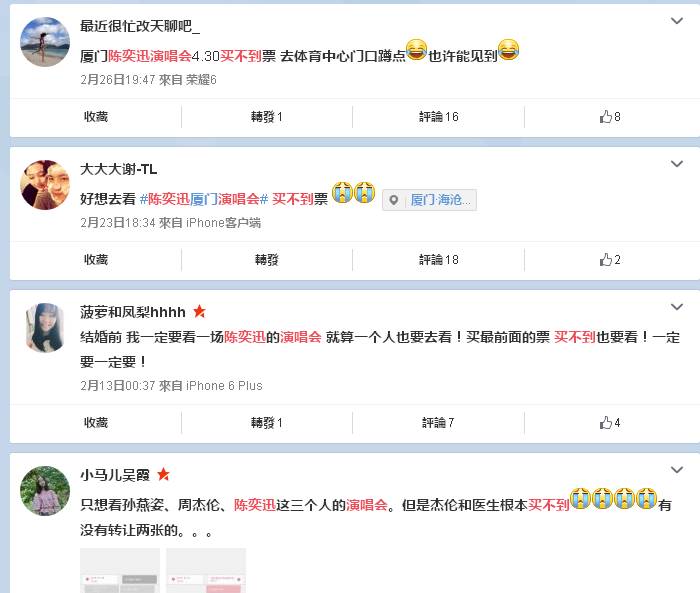Open the 厦门·海沧 location pin tag
The width and height of the screenshot is (700, 593).
click(x=429, y=200)
